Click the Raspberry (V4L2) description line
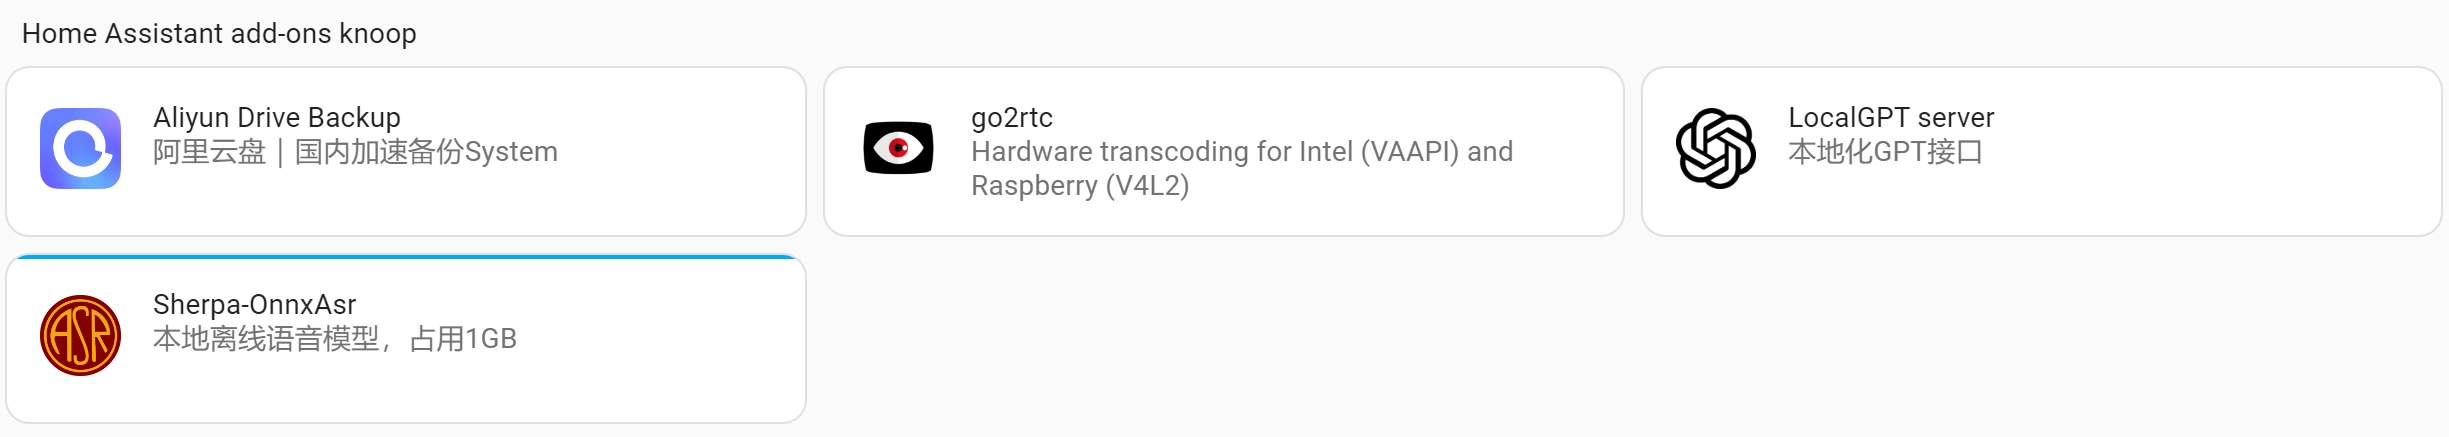 point(1080,186)
